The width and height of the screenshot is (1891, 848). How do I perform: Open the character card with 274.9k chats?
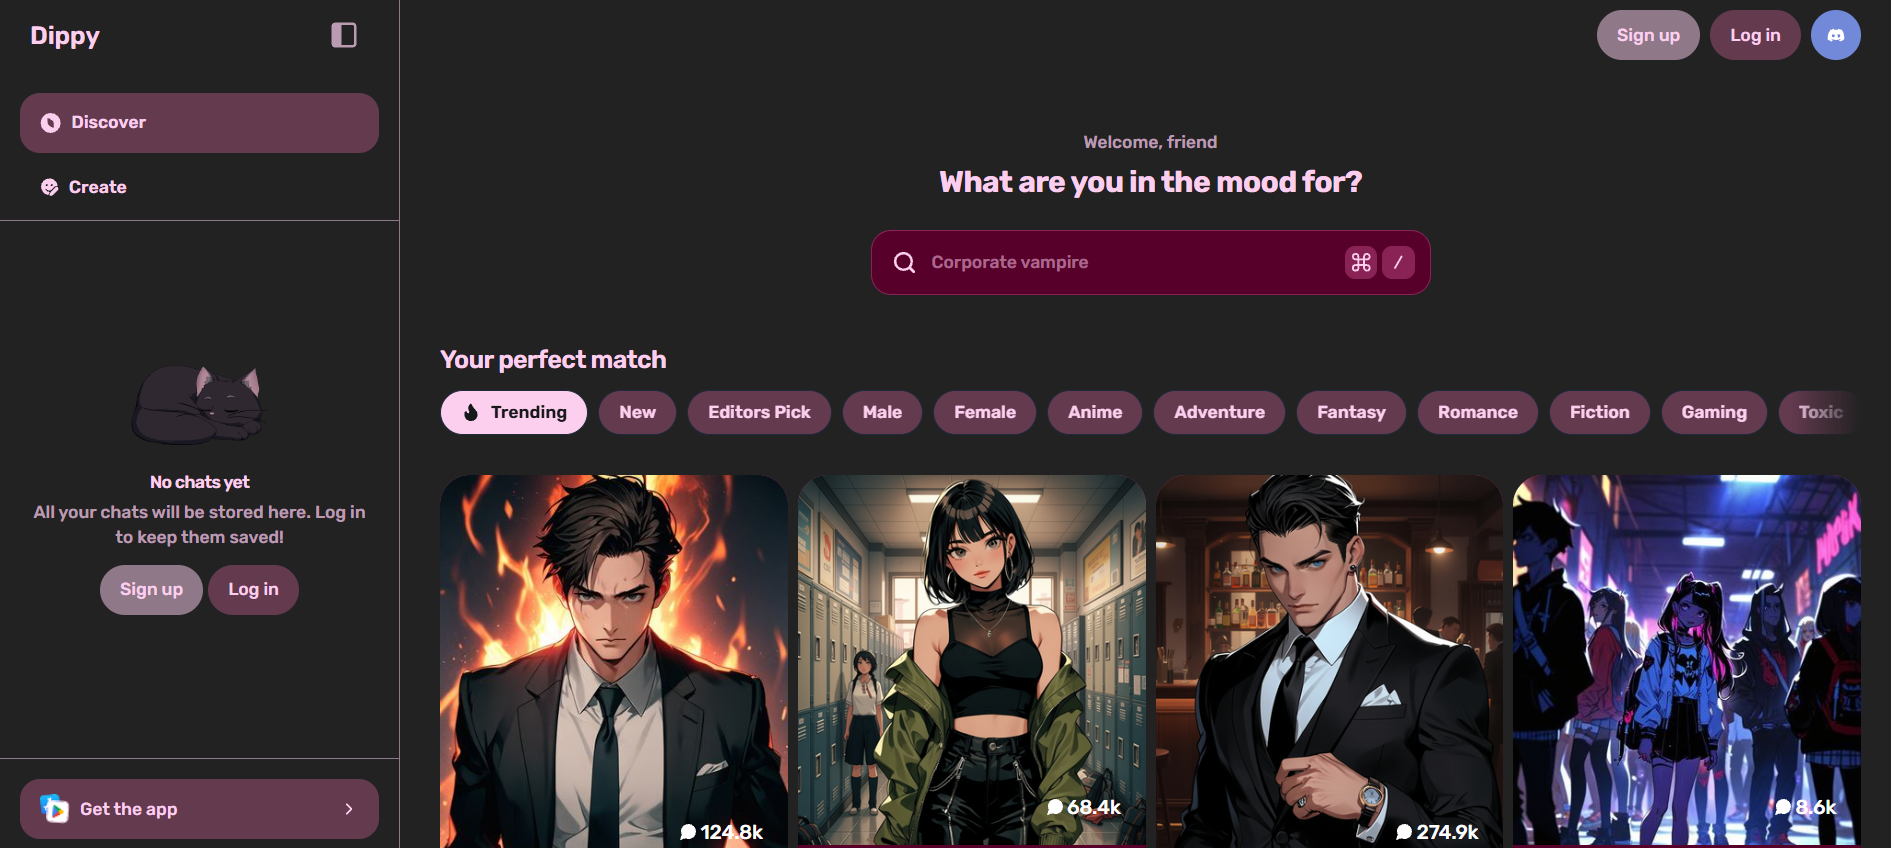click(x=1329, y=661)
